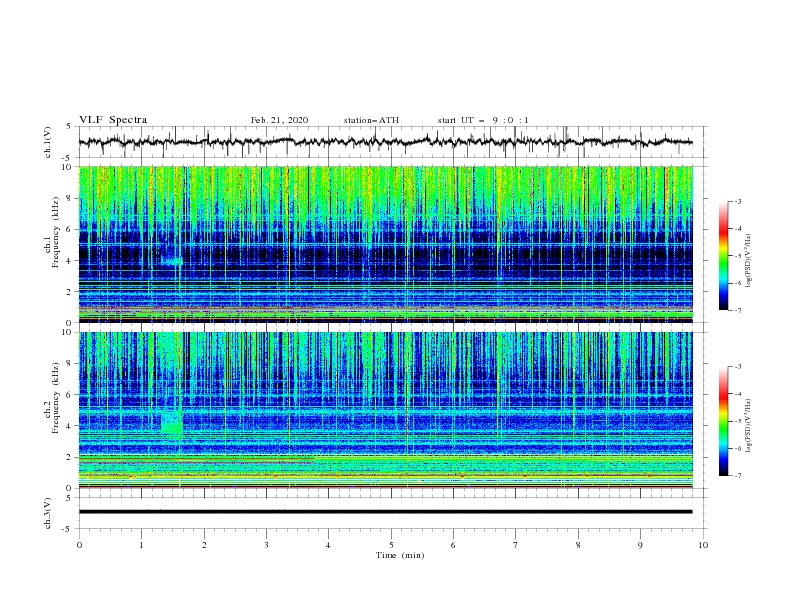Click the ch.2 'Frequency (kHz)' axis label
Image resolution: width=792 pixels, height=612 pixels.
click(x=55, y=397)
